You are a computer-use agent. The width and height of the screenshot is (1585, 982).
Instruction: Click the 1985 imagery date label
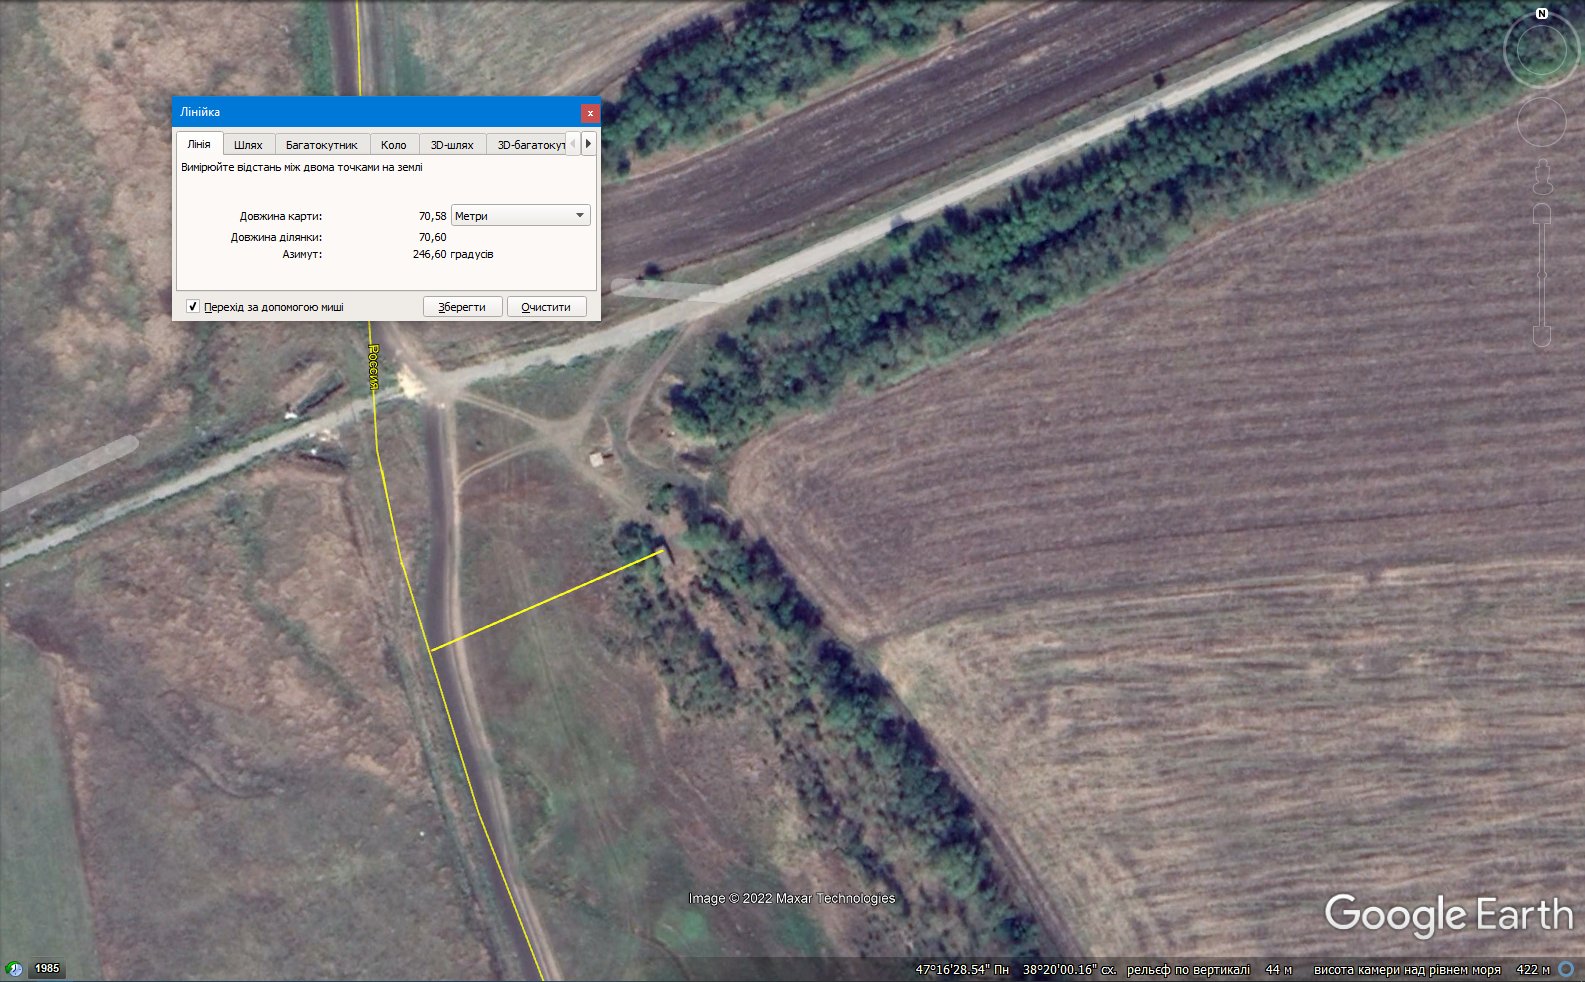click(47, 969)
